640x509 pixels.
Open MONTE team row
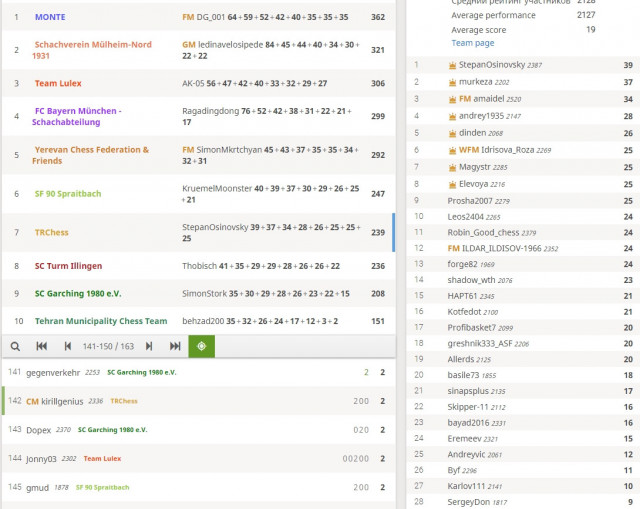click(x=198, y=17)
